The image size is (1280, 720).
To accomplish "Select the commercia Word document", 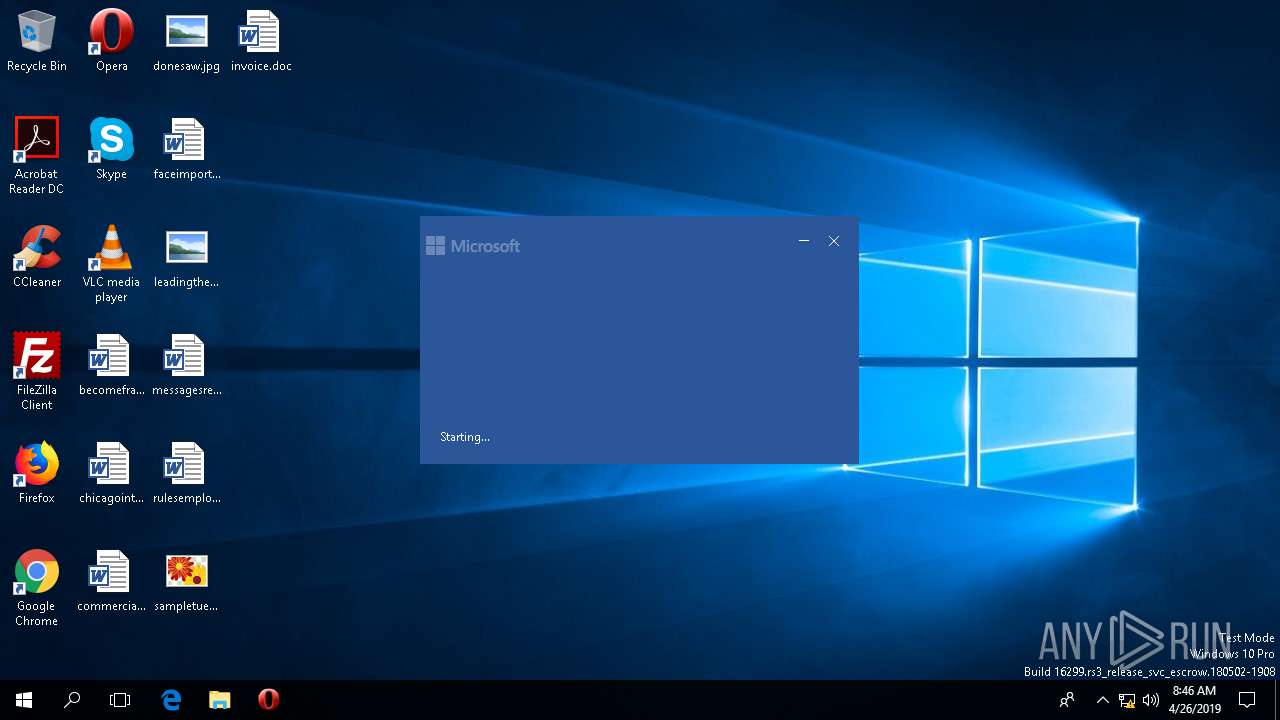I will [x=111, y=581].
